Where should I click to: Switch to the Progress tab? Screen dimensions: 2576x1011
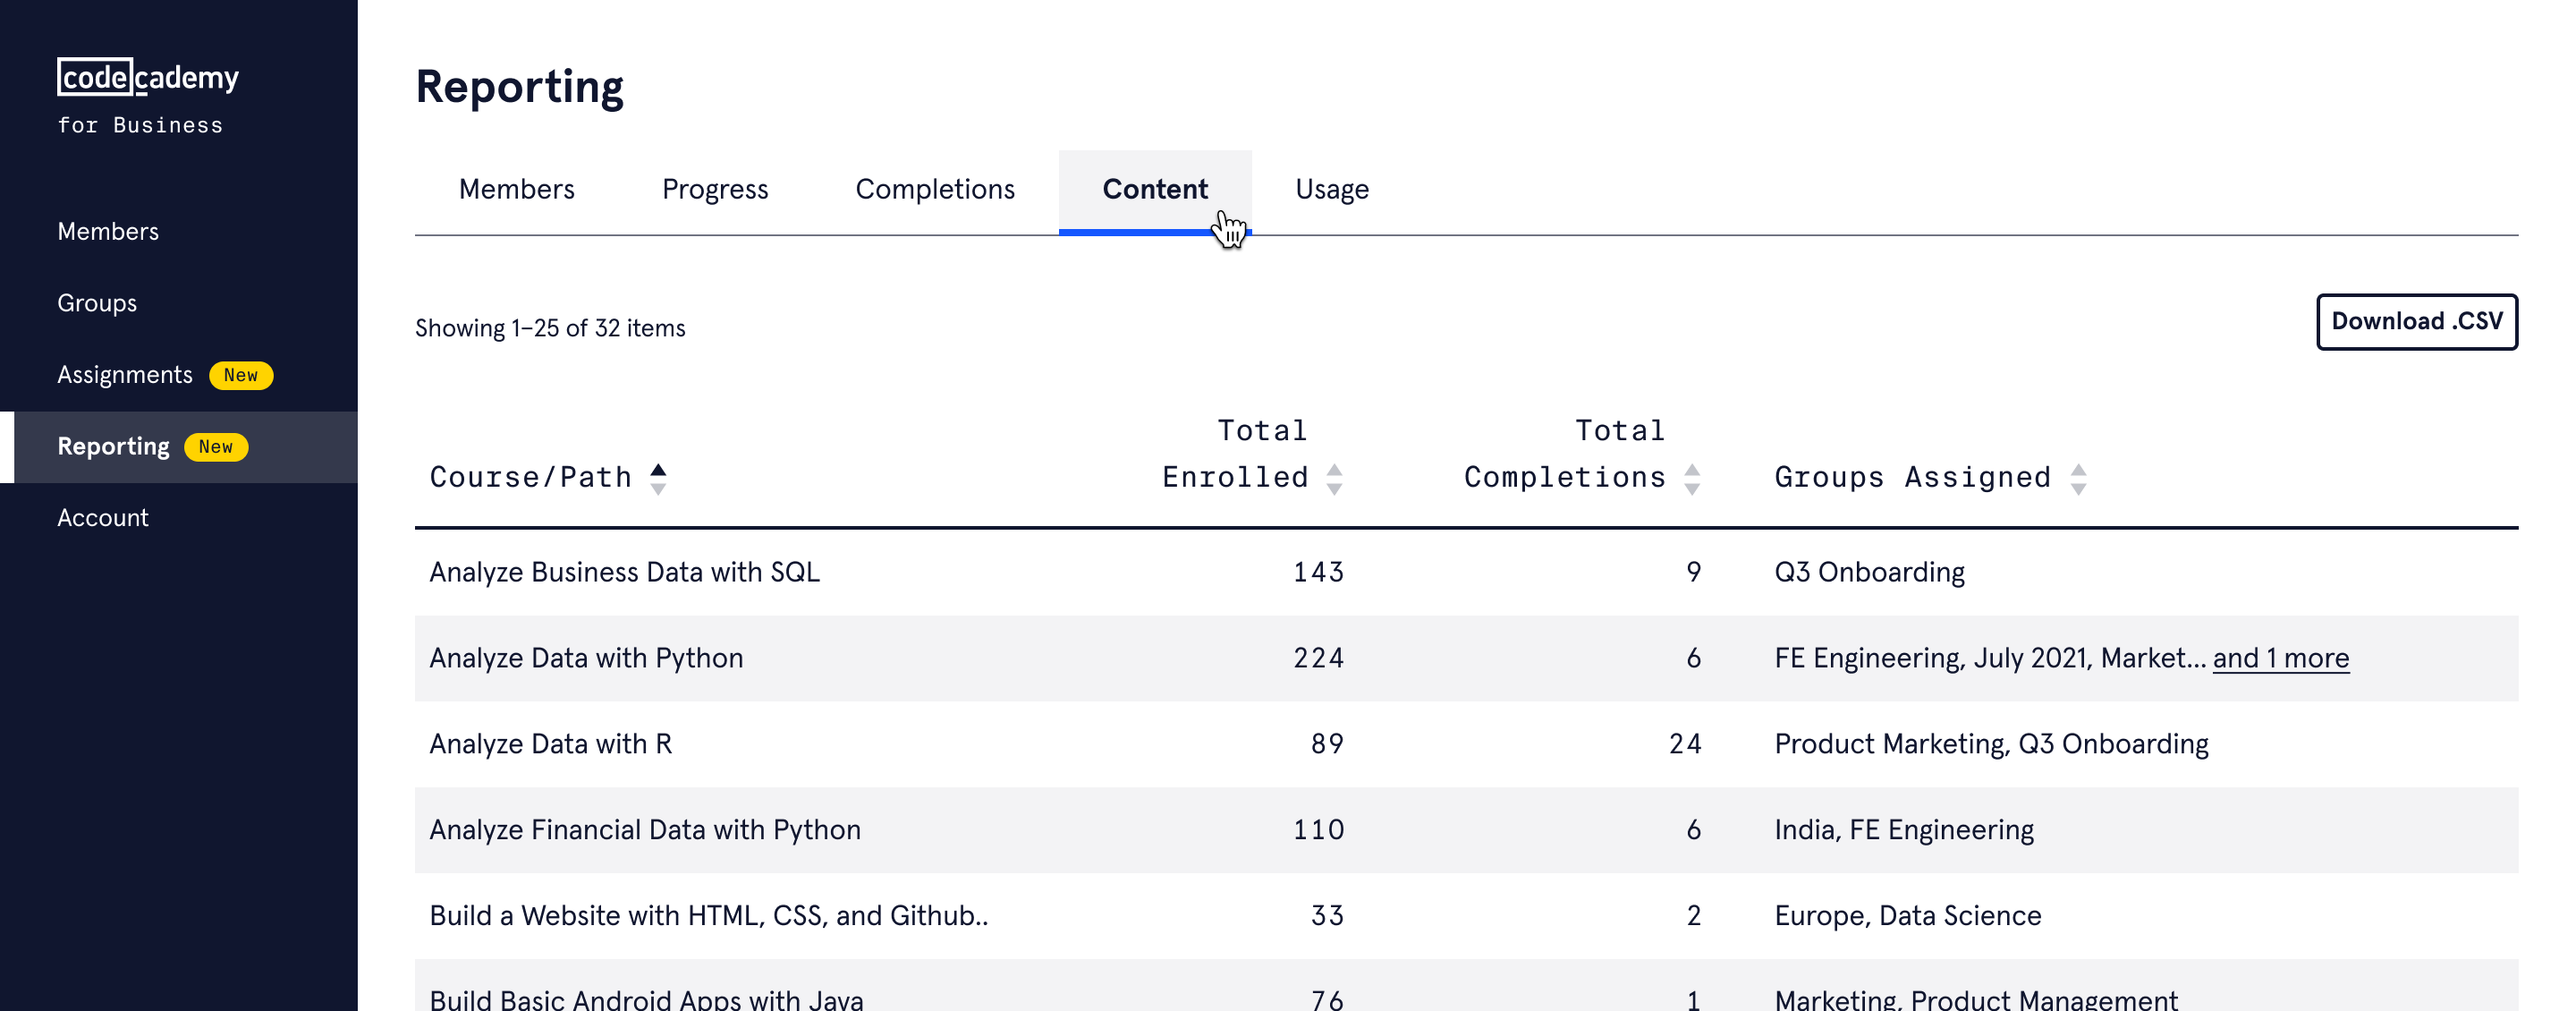click(x=714, y=189)
